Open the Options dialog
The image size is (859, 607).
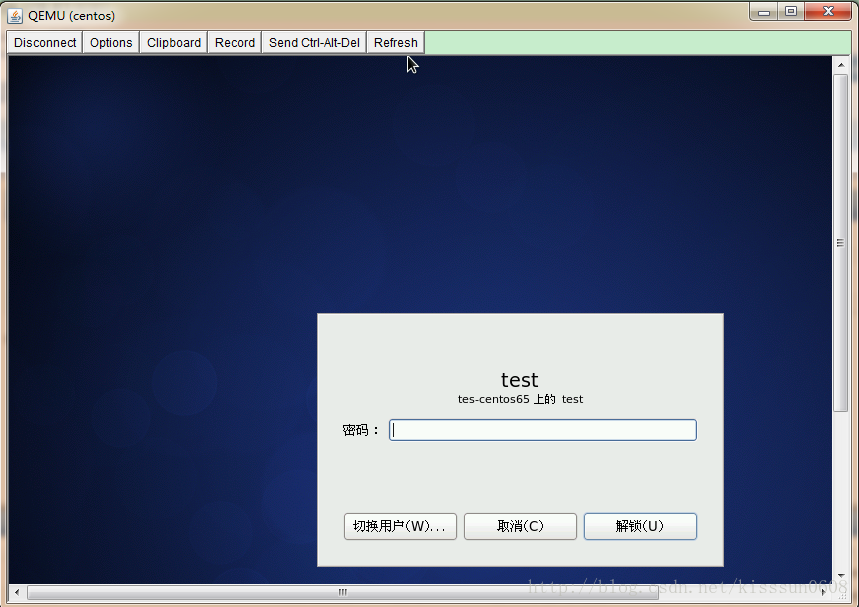111,43
